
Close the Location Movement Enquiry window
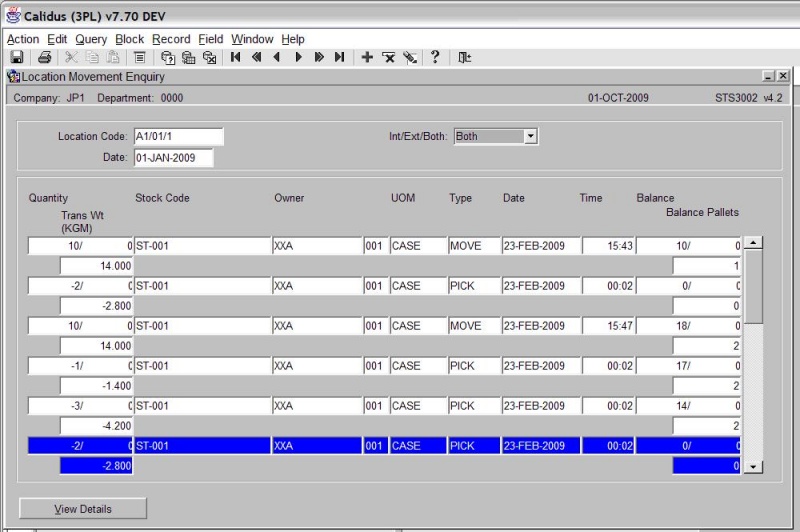tap(783, 76)
